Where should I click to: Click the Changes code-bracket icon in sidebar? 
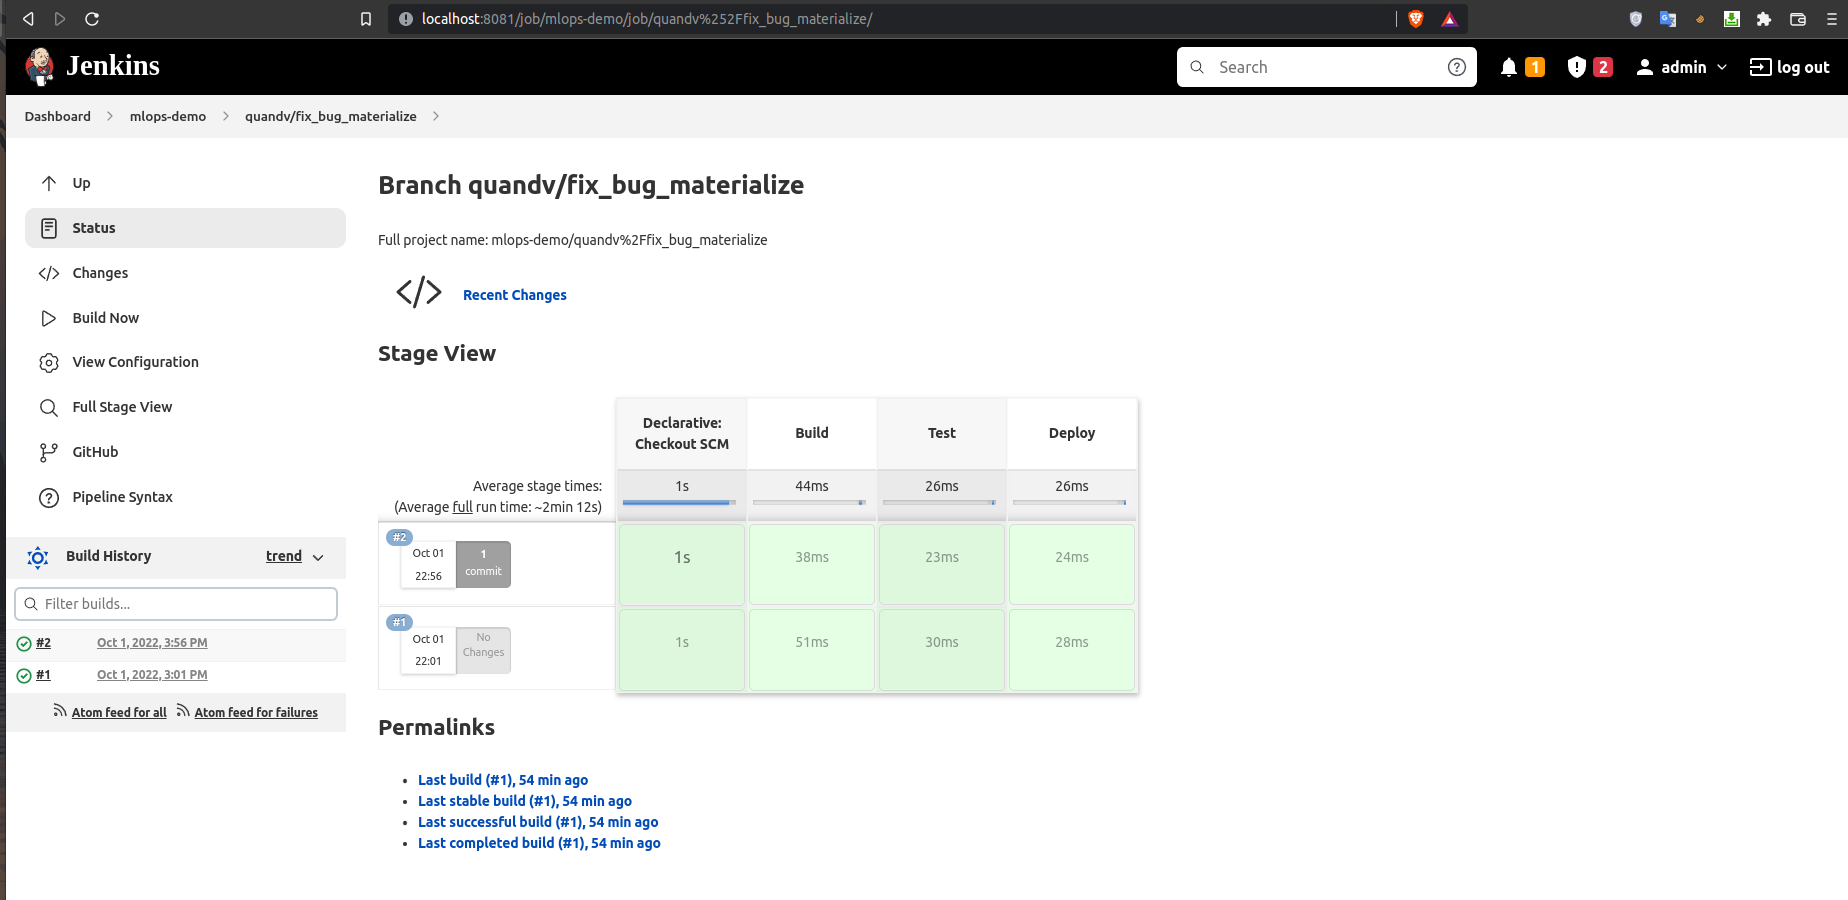tap(49, 273)
